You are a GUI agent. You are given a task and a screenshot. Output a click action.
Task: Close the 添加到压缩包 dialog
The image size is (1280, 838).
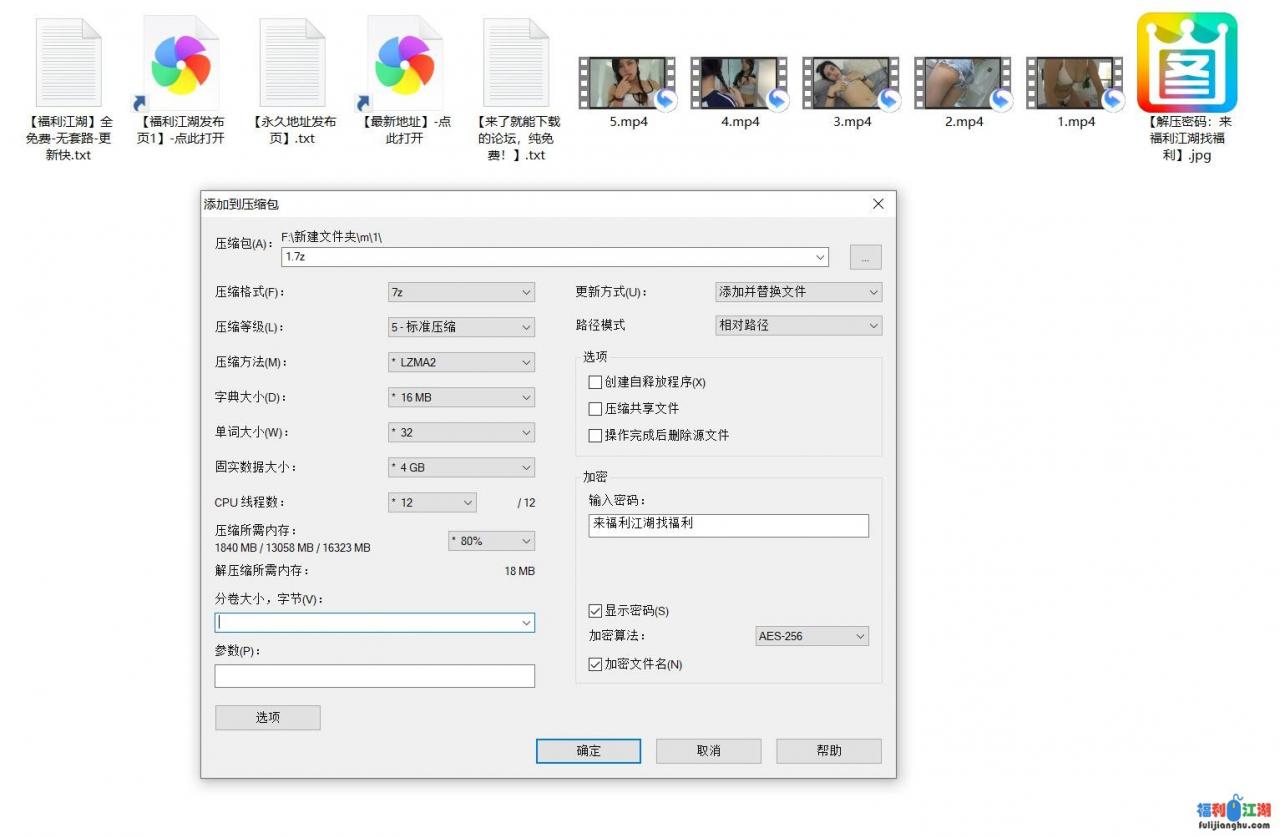pyautogui.click(x=878, y=204)
